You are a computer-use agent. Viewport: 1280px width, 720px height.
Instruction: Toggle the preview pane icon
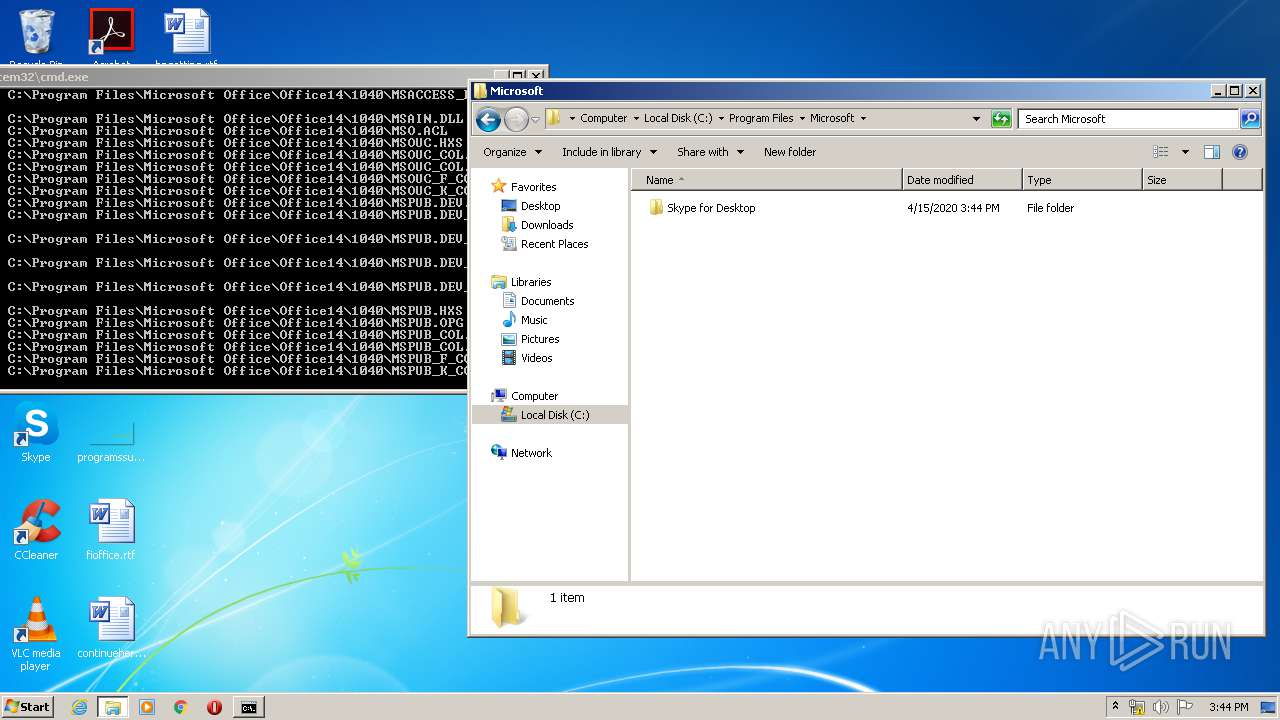(x=1212, y=152)
